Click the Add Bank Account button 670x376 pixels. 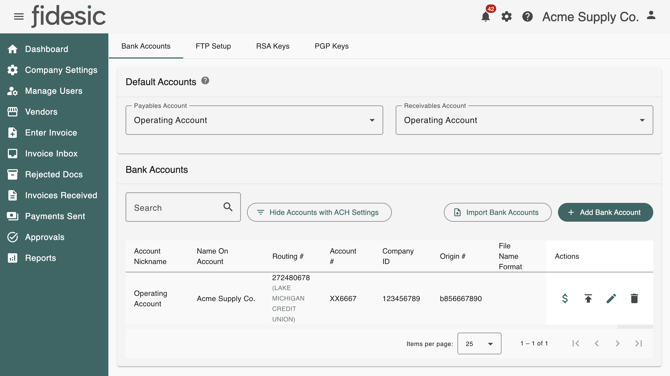(x=605, y=212)
